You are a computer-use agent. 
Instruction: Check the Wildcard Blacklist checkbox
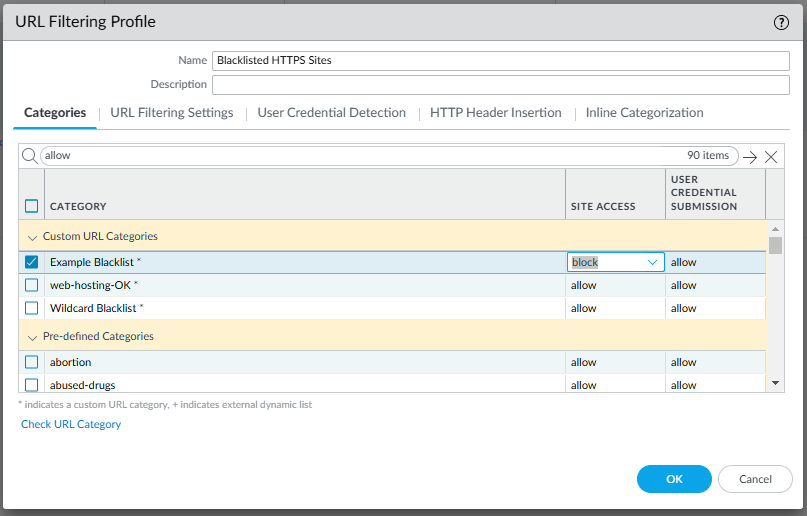[32, 308]
